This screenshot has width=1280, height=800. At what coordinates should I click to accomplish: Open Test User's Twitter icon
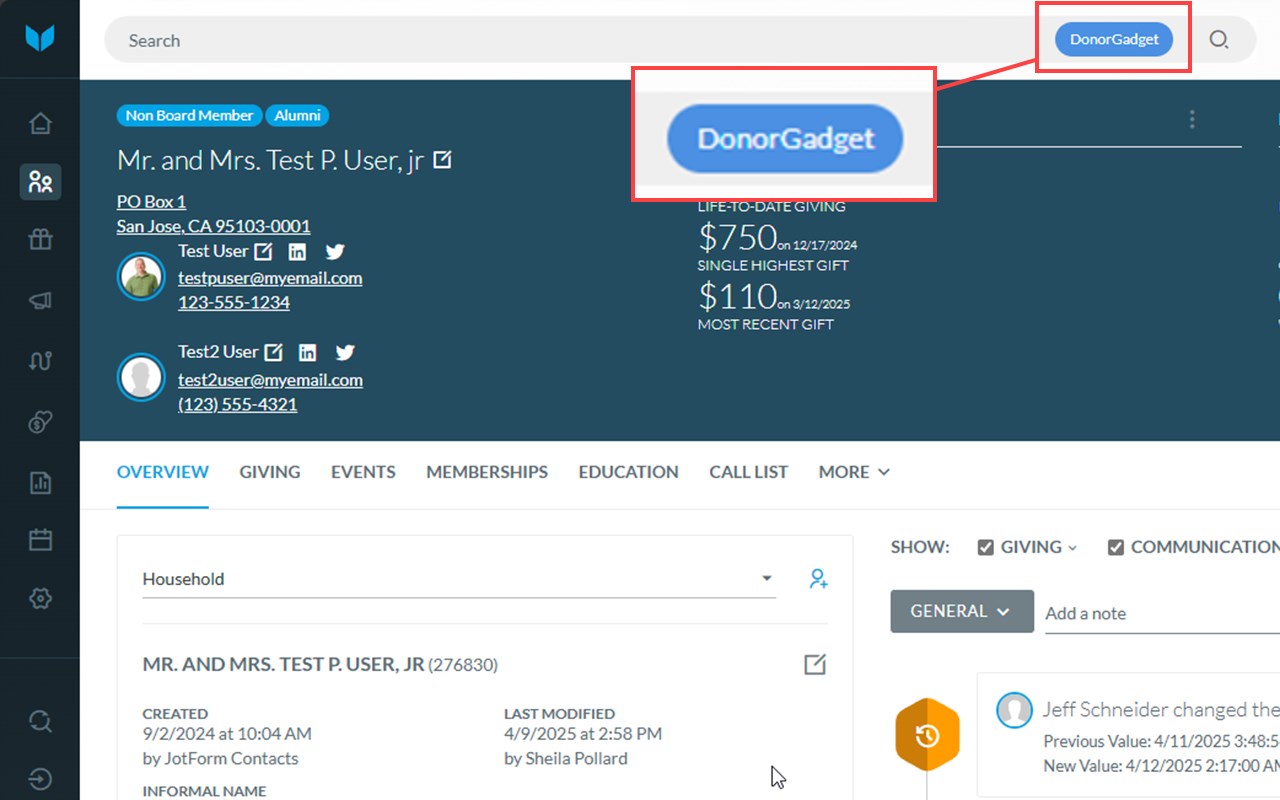[335, 251]
